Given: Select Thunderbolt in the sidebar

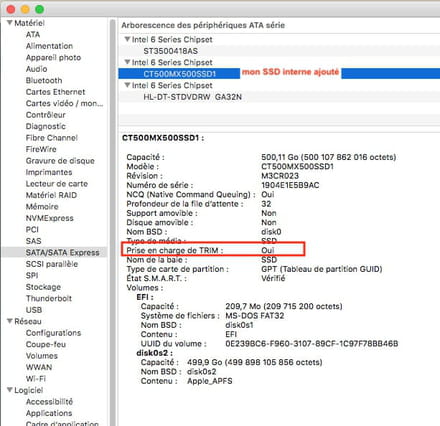Looking at the screenshot, I should tap(49, 298).
